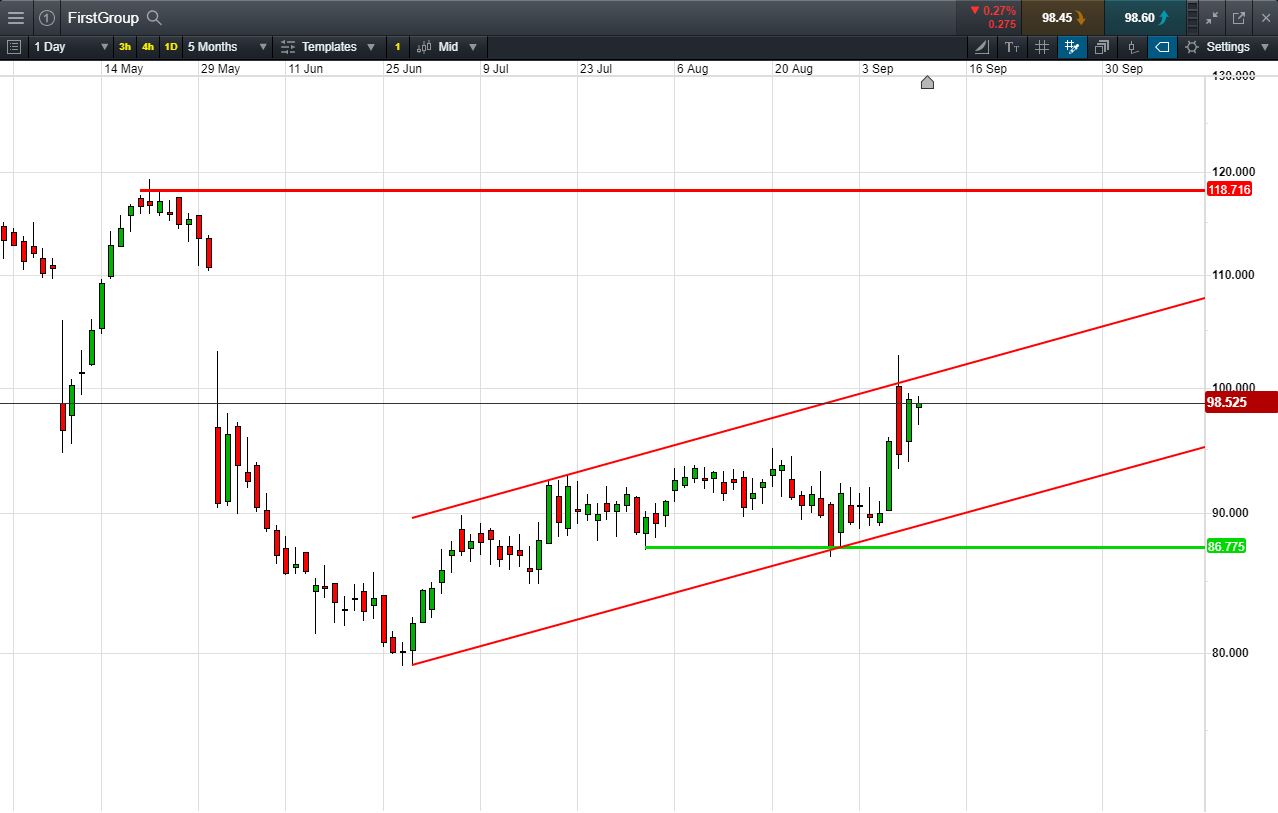Screen dimensions: 1278x813
Task: Open the instrument search magnifier
Action: (x=153, y=17)
